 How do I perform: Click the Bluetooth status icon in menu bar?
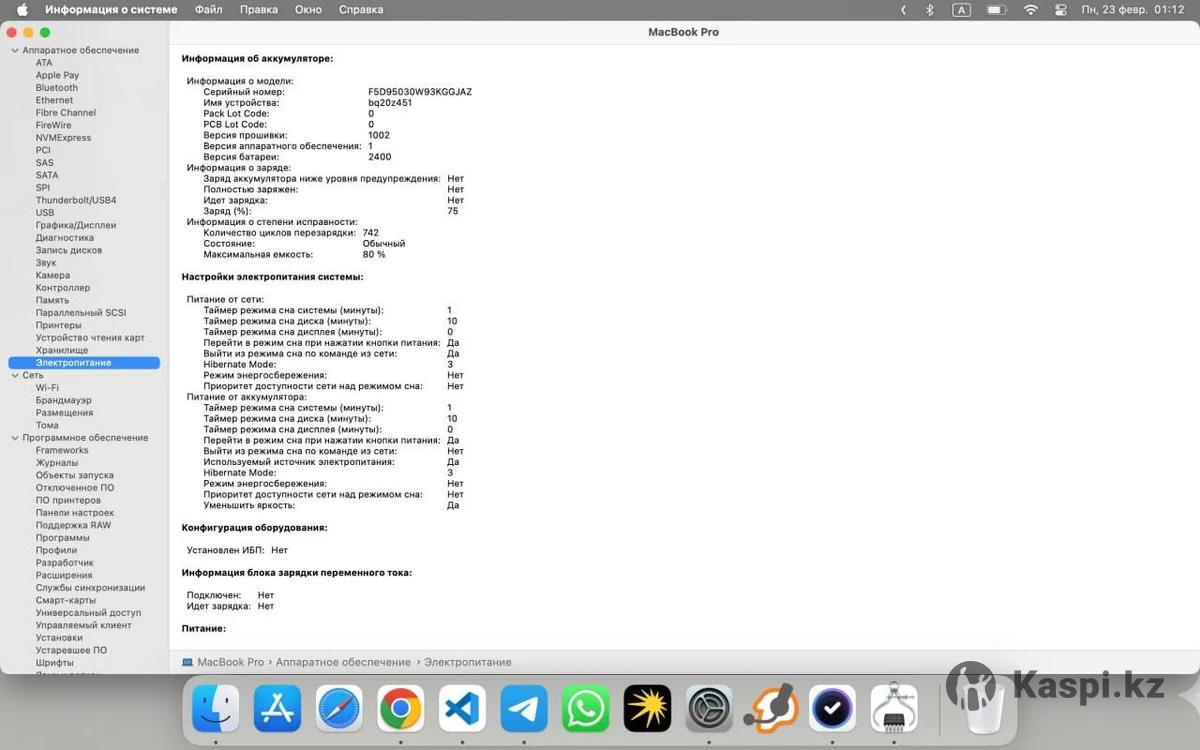point(929,10)
